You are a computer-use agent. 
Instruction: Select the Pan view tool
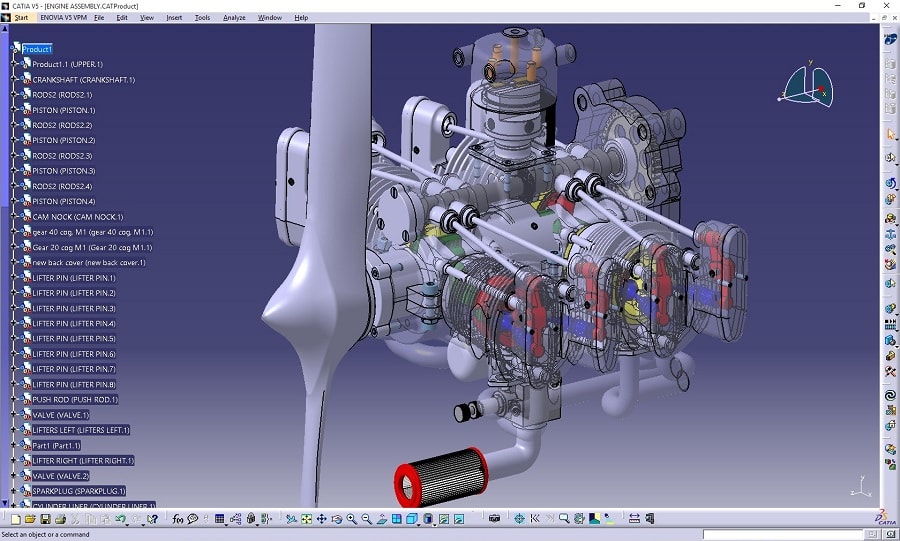(322, 519)
